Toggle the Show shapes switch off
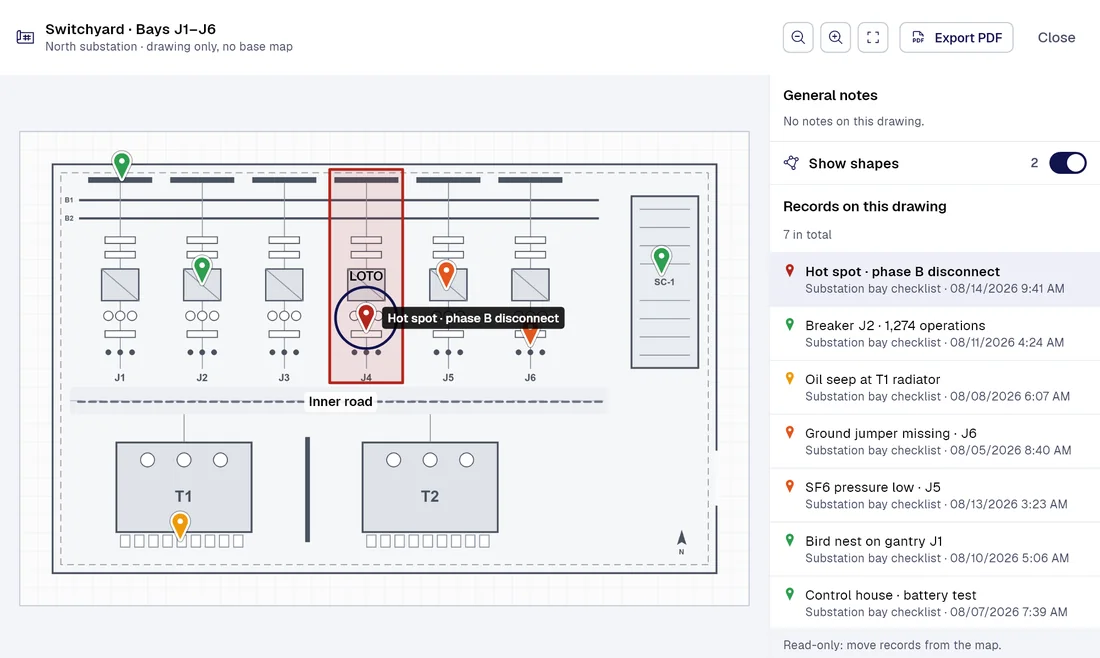The width and height of the screenshot is (1100, 658). [1068, 163]
